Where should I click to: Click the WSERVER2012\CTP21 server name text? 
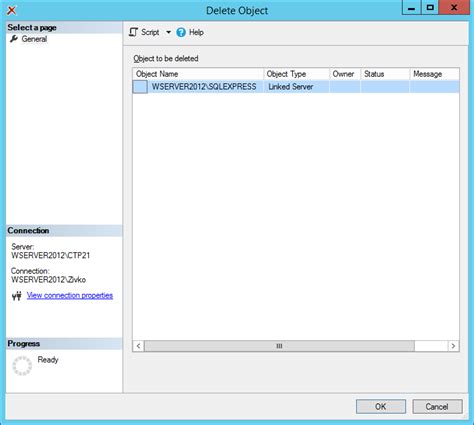pos(50,256)
